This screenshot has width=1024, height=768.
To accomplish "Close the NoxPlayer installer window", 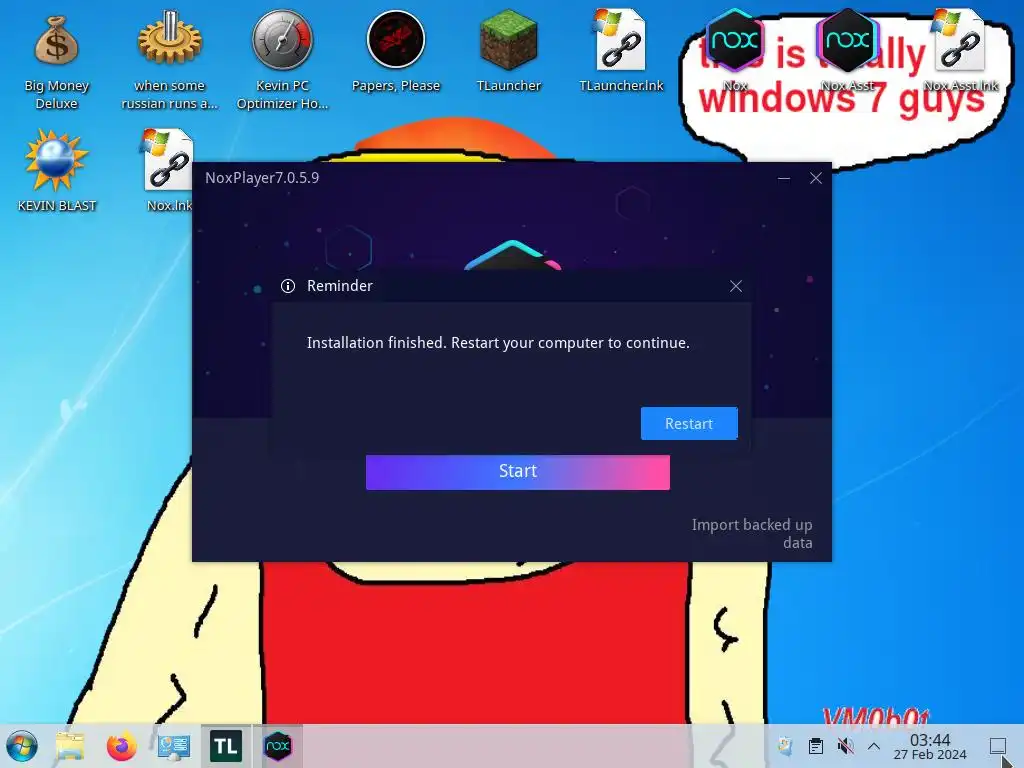I will pyautogui.click(x=816, y=178).
